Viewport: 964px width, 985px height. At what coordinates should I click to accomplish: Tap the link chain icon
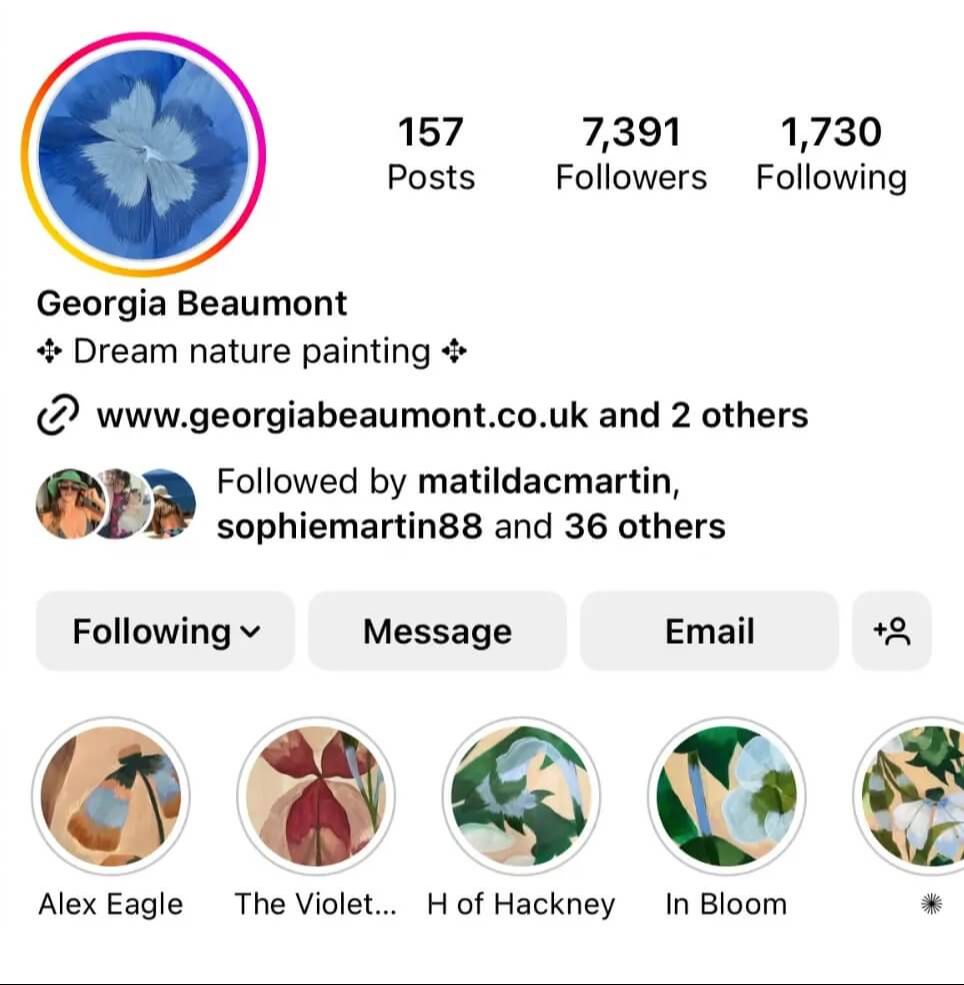pyautogui.click(x=58, y=415)
